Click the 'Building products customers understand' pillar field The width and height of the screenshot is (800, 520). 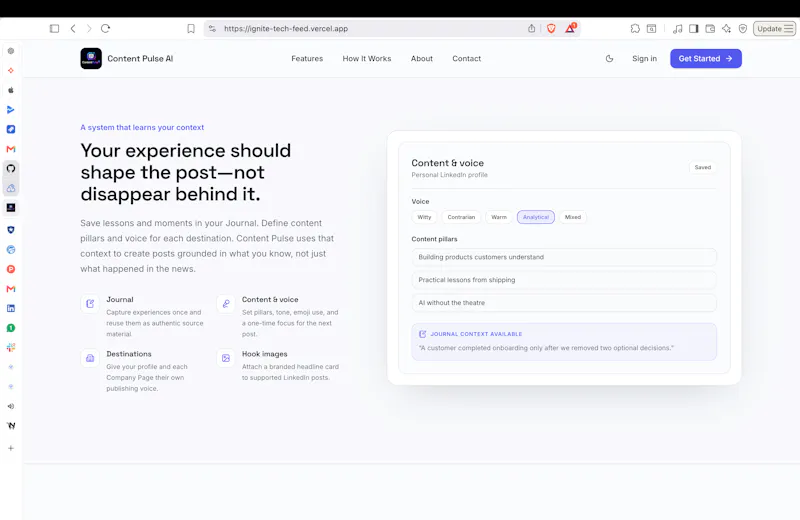point(564,257)
